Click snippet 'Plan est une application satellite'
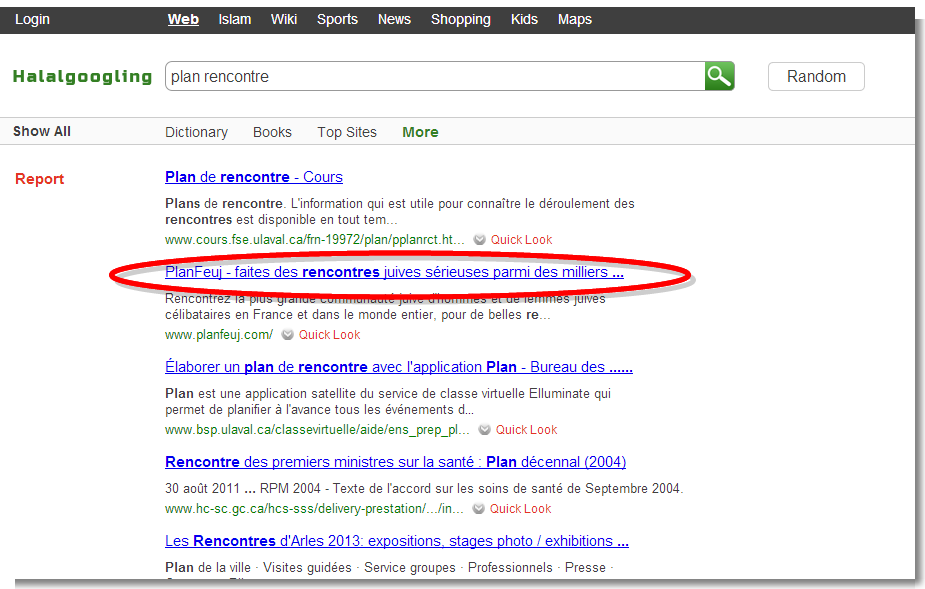Screen dimensions: 925x589 pyautogui.click(x=388, y=401)
